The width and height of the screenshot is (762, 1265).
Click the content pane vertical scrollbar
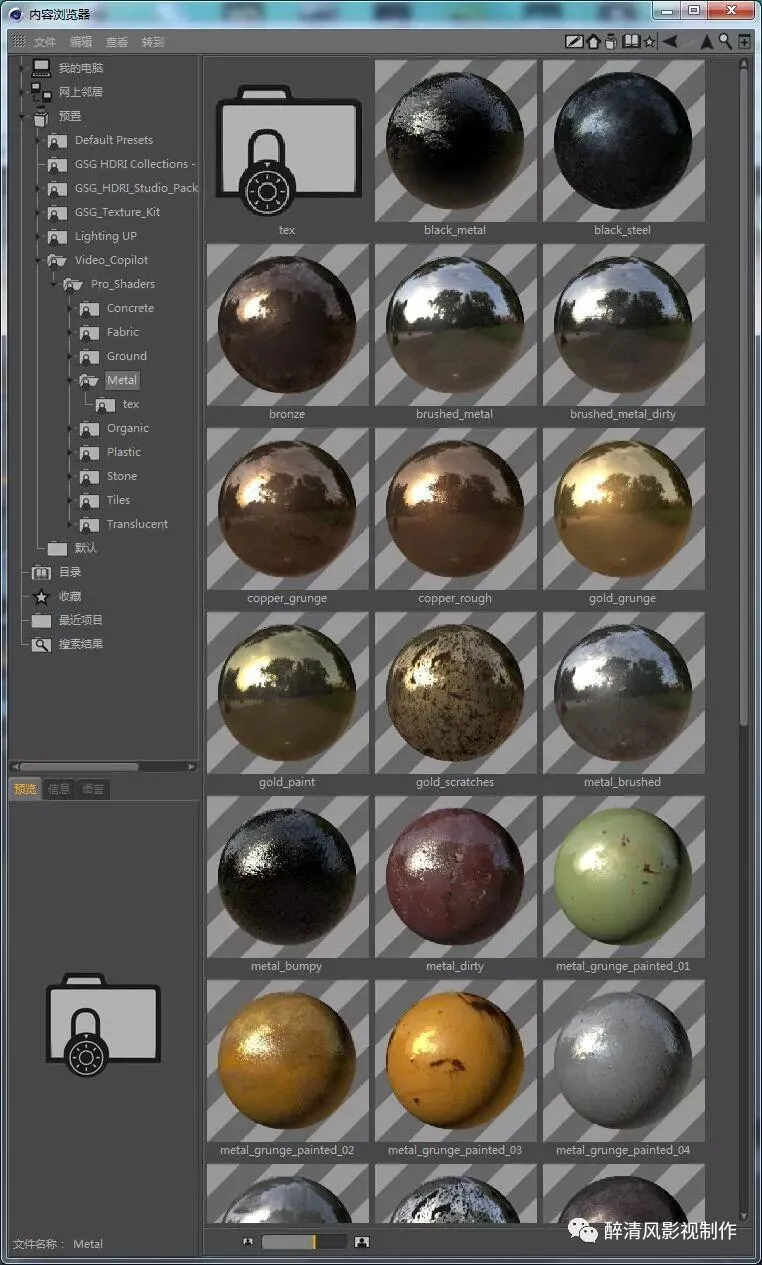(743, 640)
